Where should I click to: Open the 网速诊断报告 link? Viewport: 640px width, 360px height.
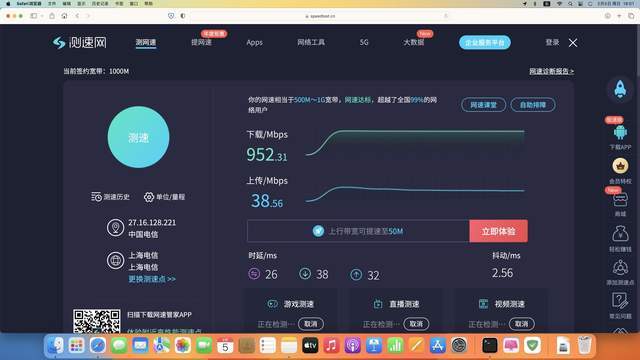tap(551, 71)
